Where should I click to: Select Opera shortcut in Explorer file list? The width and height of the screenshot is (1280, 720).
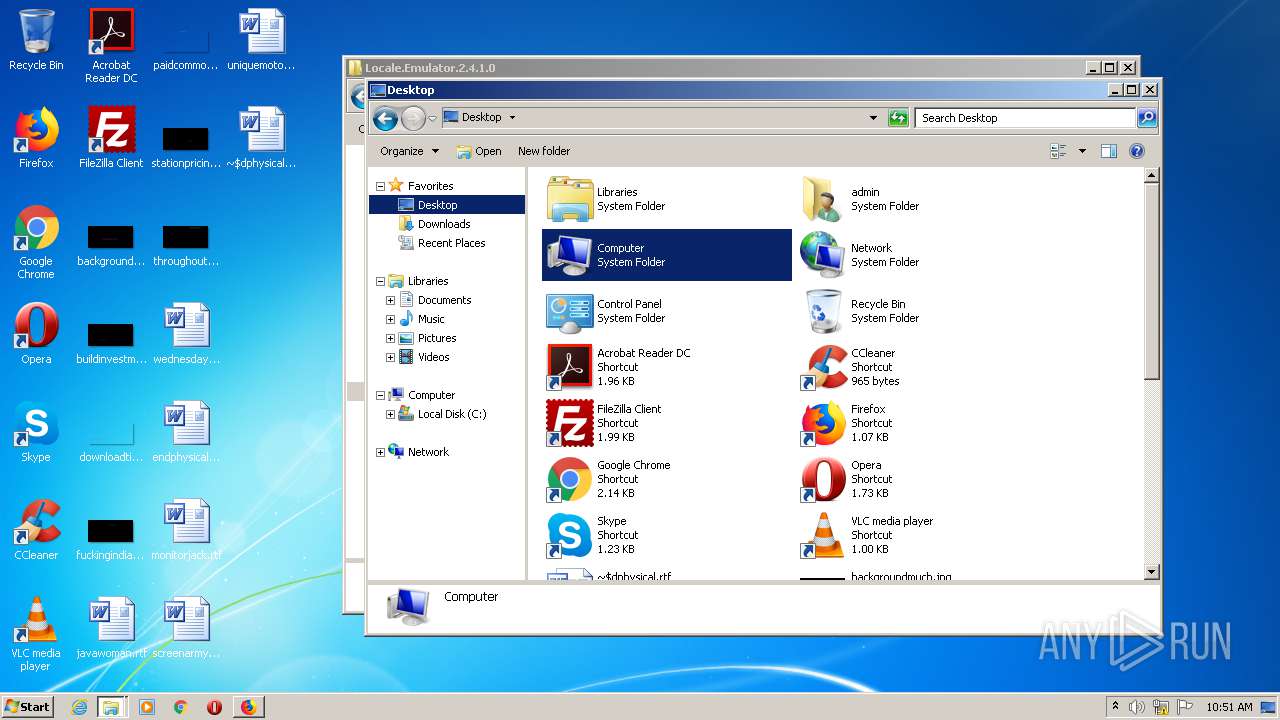pos(823,479)
